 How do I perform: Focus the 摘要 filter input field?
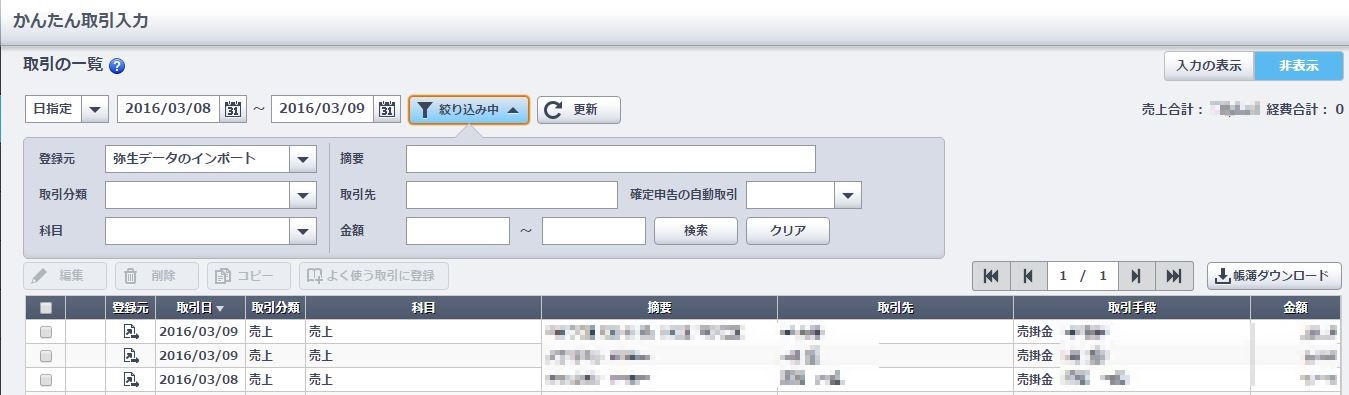tap(611, 159)
